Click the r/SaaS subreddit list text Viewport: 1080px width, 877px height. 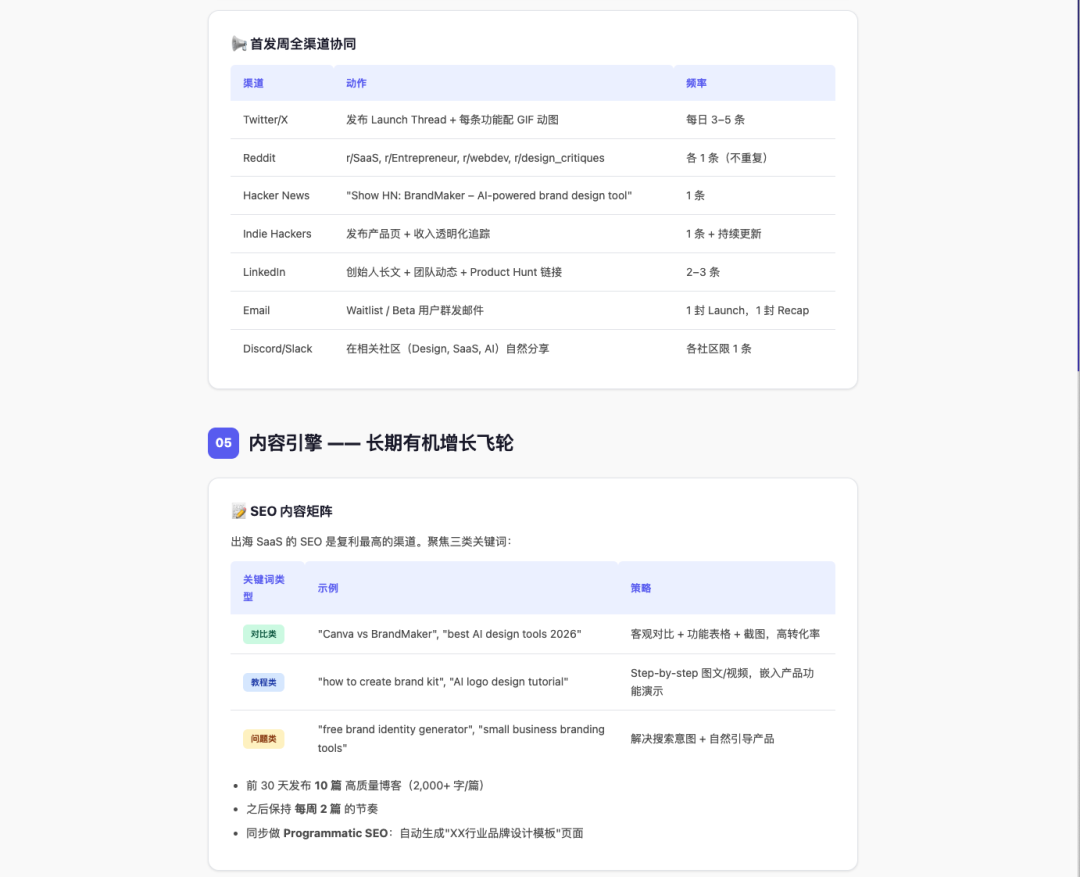(475, 158)
